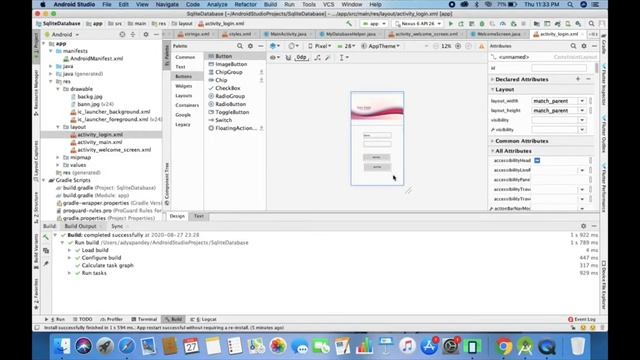Minimize the Palette panel
The width and height of the screenshot is (640, 360).
point(260,46)
